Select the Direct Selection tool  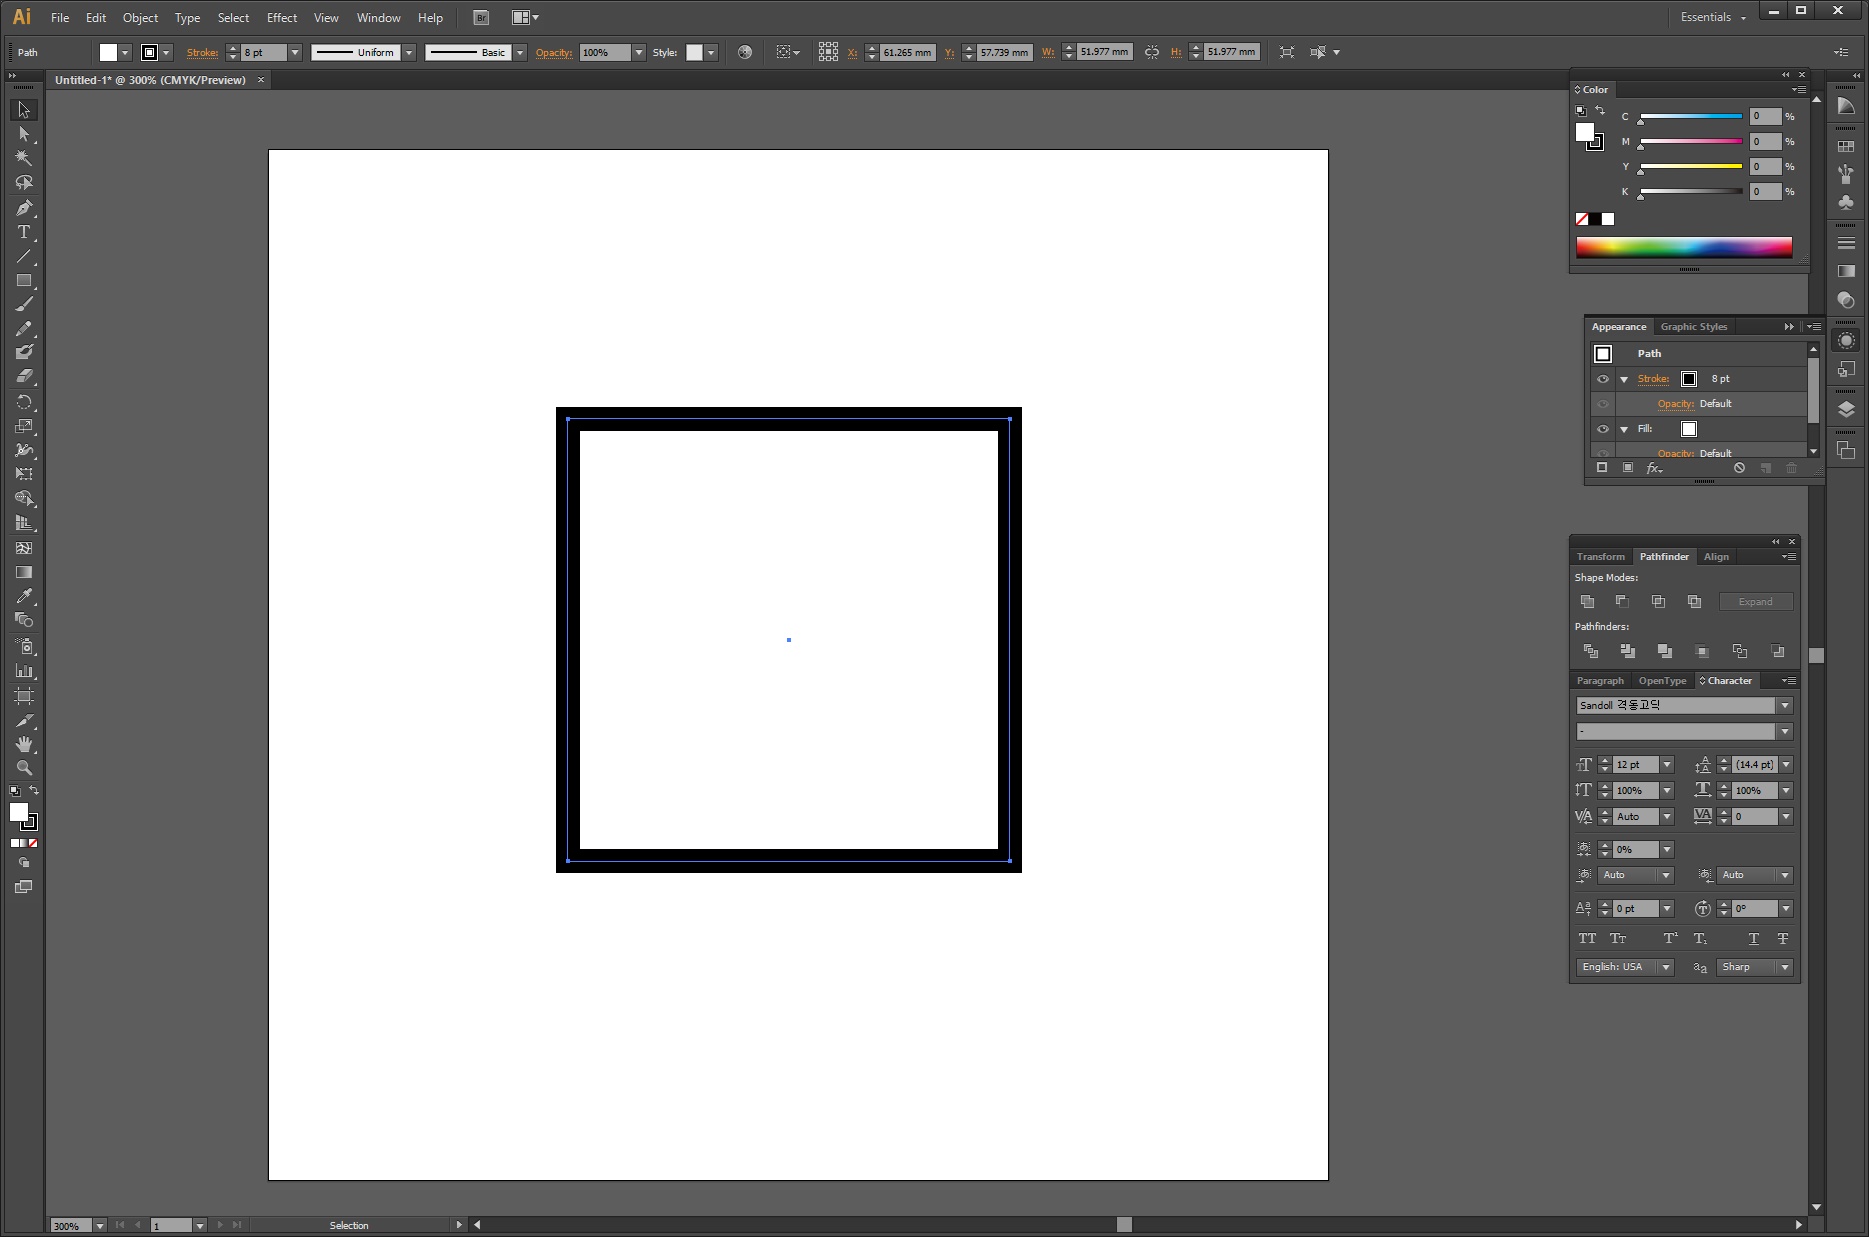pyautogui.click(x=24, y=134)
